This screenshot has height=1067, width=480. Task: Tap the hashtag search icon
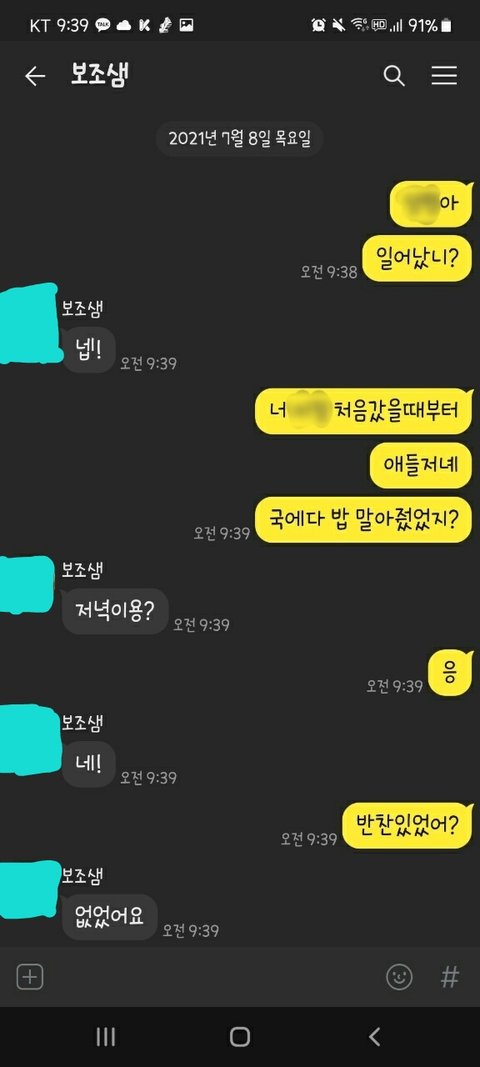pyautogui.click(x=449, y=977)
